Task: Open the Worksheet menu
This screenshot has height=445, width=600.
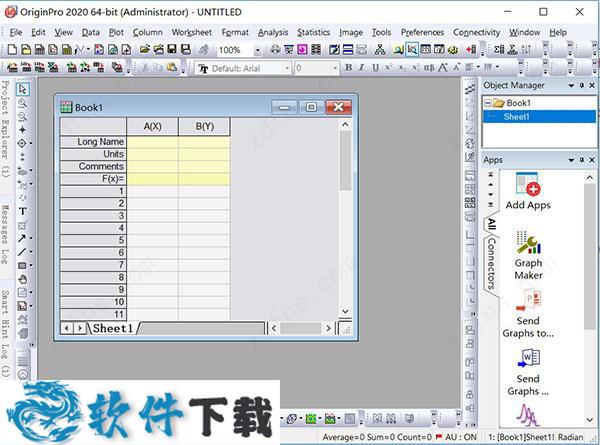Action: pyautogui.click(x=191, y=33)
